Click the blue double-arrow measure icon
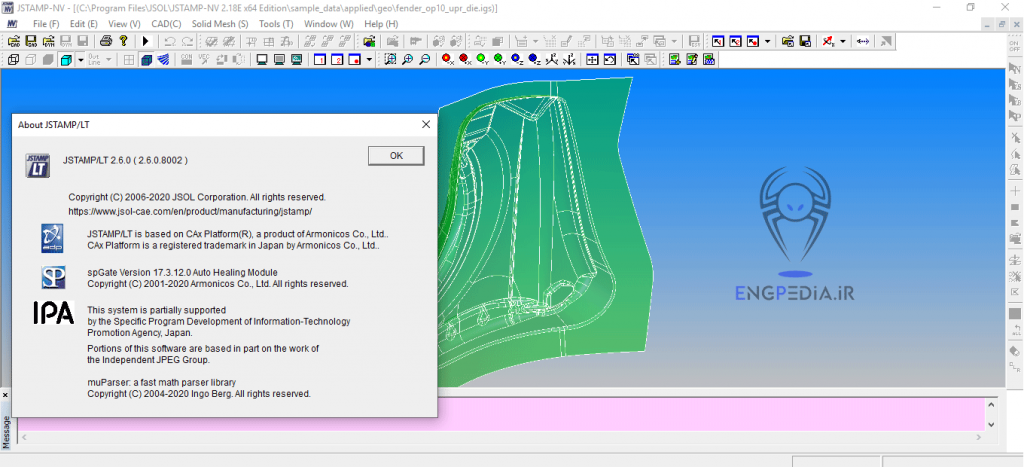Image resolution: width=1024 pixels, height=467 pixels. pyautogui.click(x=863, y=41)
